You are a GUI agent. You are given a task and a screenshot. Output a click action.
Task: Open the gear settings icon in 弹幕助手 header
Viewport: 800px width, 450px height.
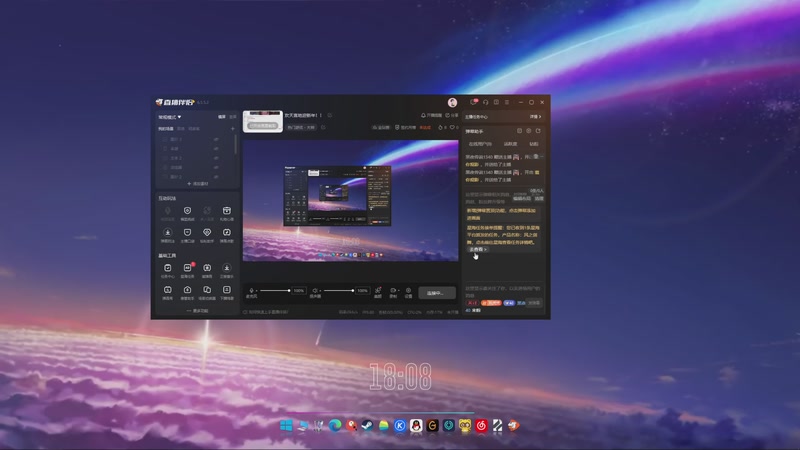point(529,131)
